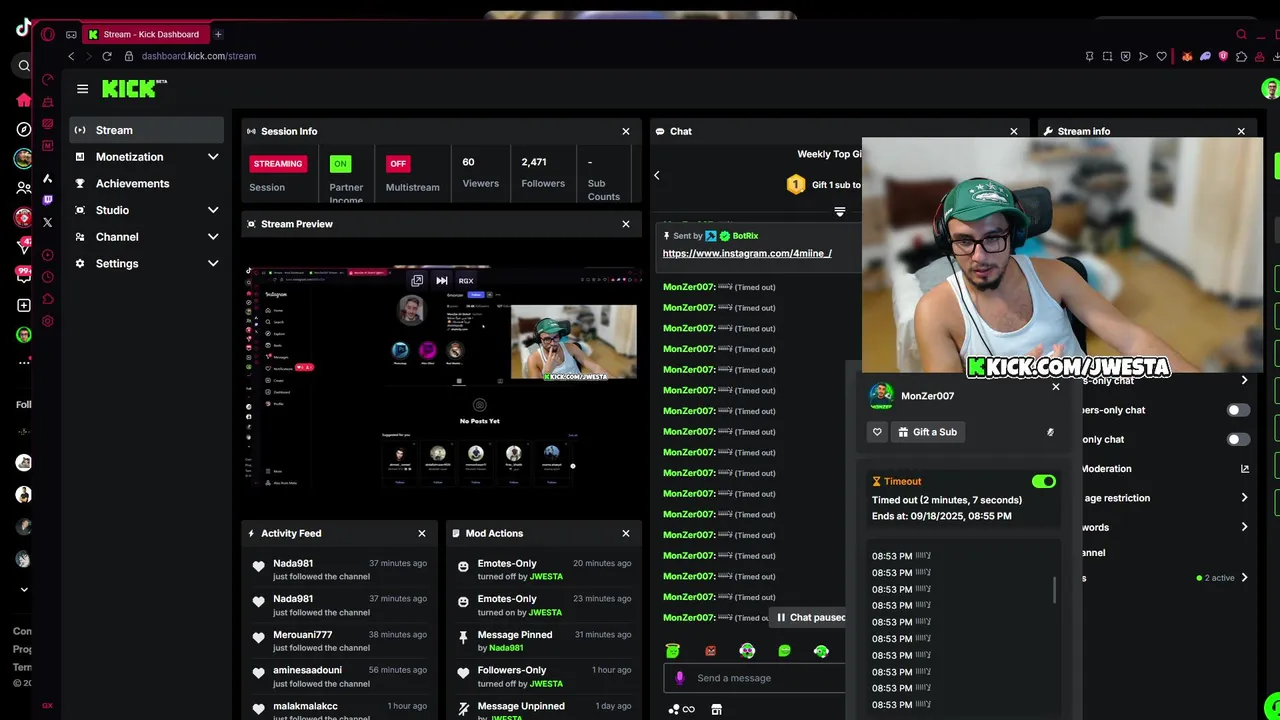Image resolution: width=1280 pixels, height=720 pixels.
Task: Open a new browser tab
Action: point(218,34)
